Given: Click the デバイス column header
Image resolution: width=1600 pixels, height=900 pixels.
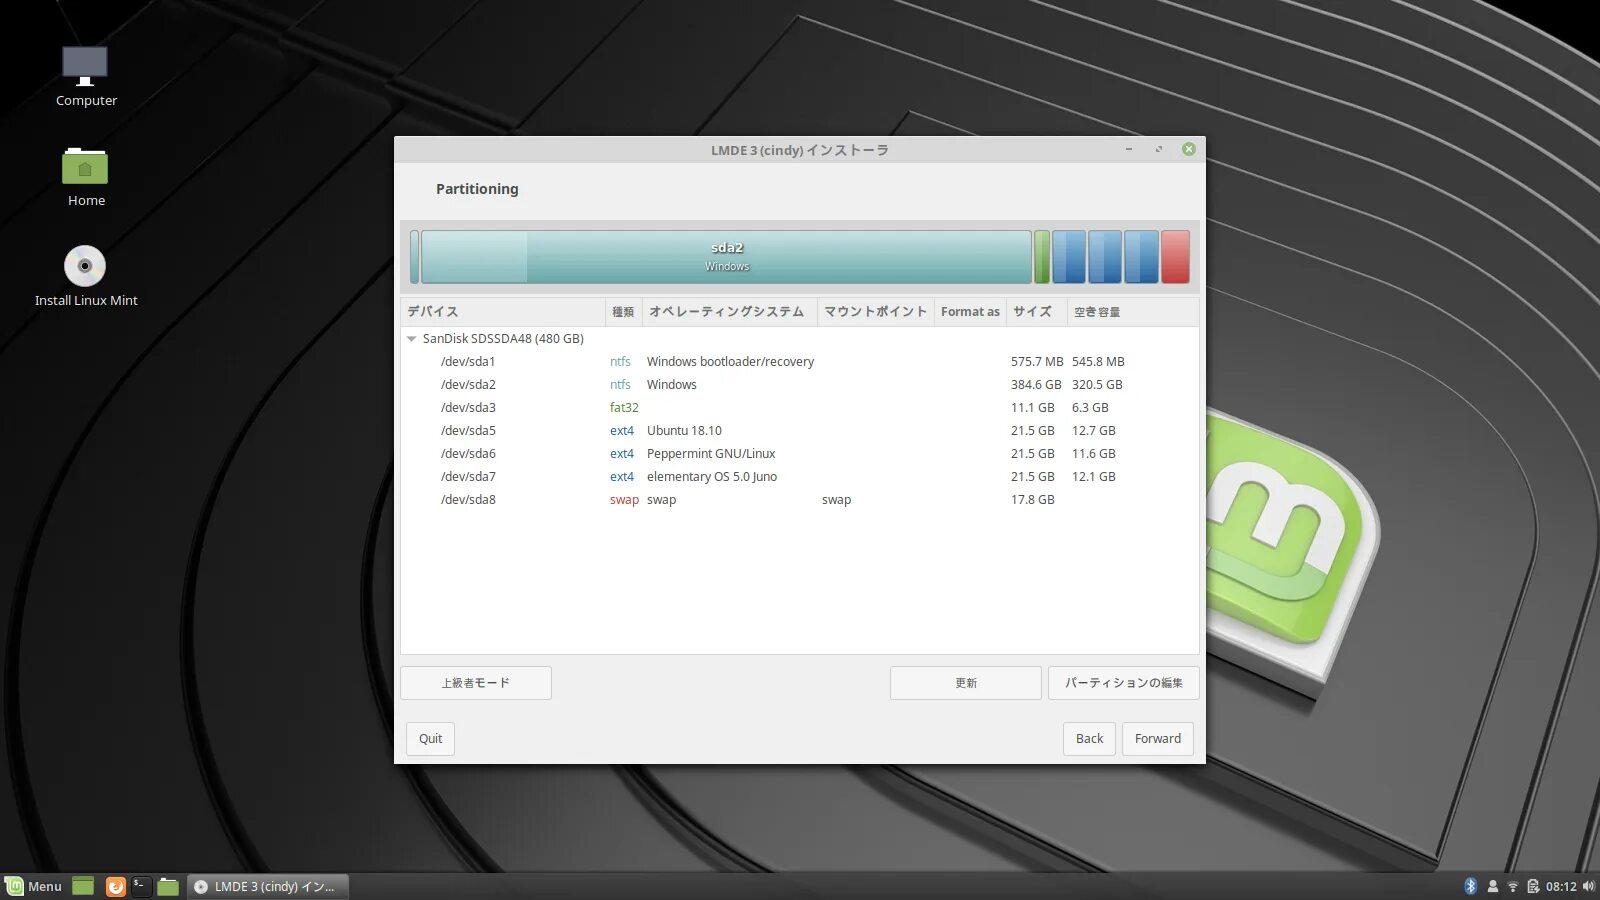Looking at the screenshot, I should point(503,312).
